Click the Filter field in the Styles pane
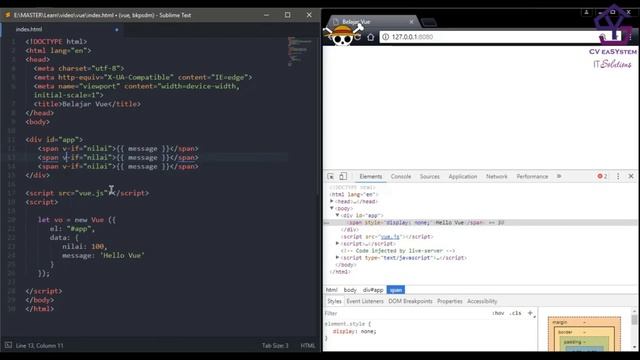Image resolution: width=640 pixels, height=360 pixels. 406,313
